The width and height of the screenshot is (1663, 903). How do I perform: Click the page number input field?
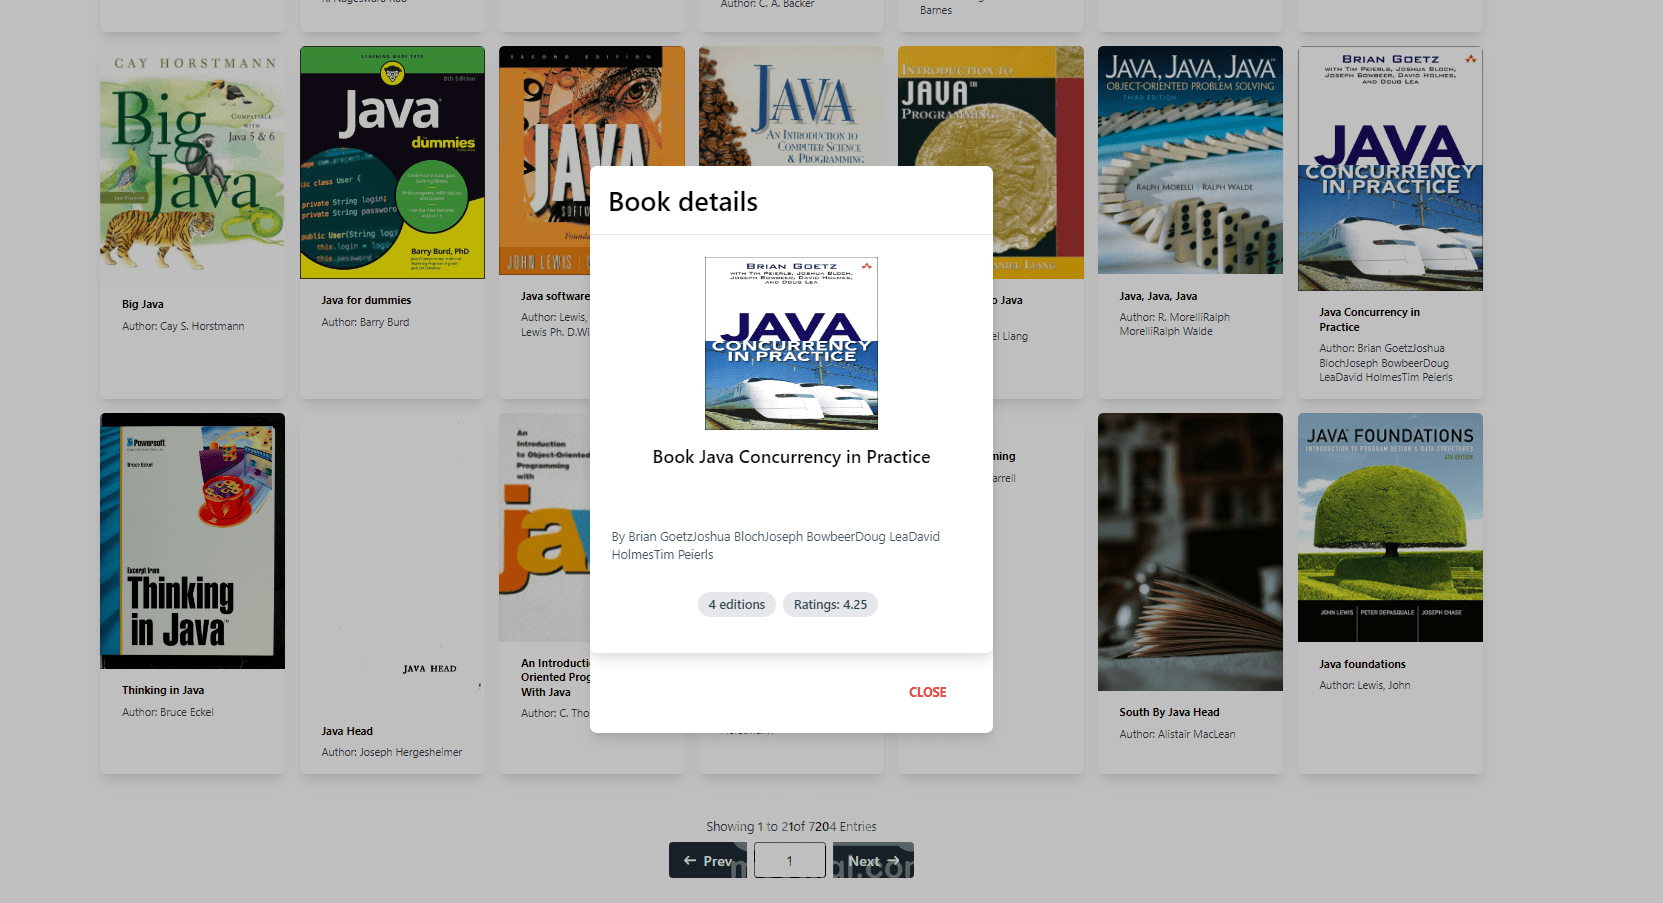790,861
